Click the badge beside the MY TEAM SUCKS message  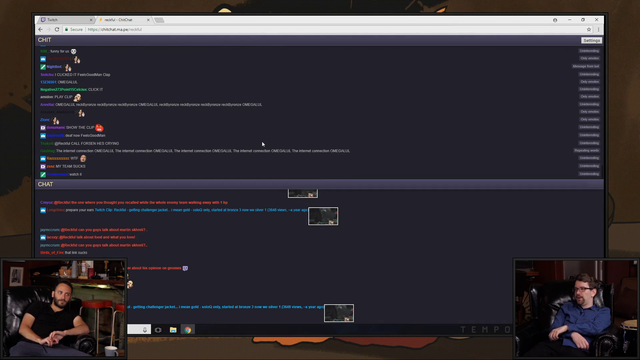coord(43,167)
